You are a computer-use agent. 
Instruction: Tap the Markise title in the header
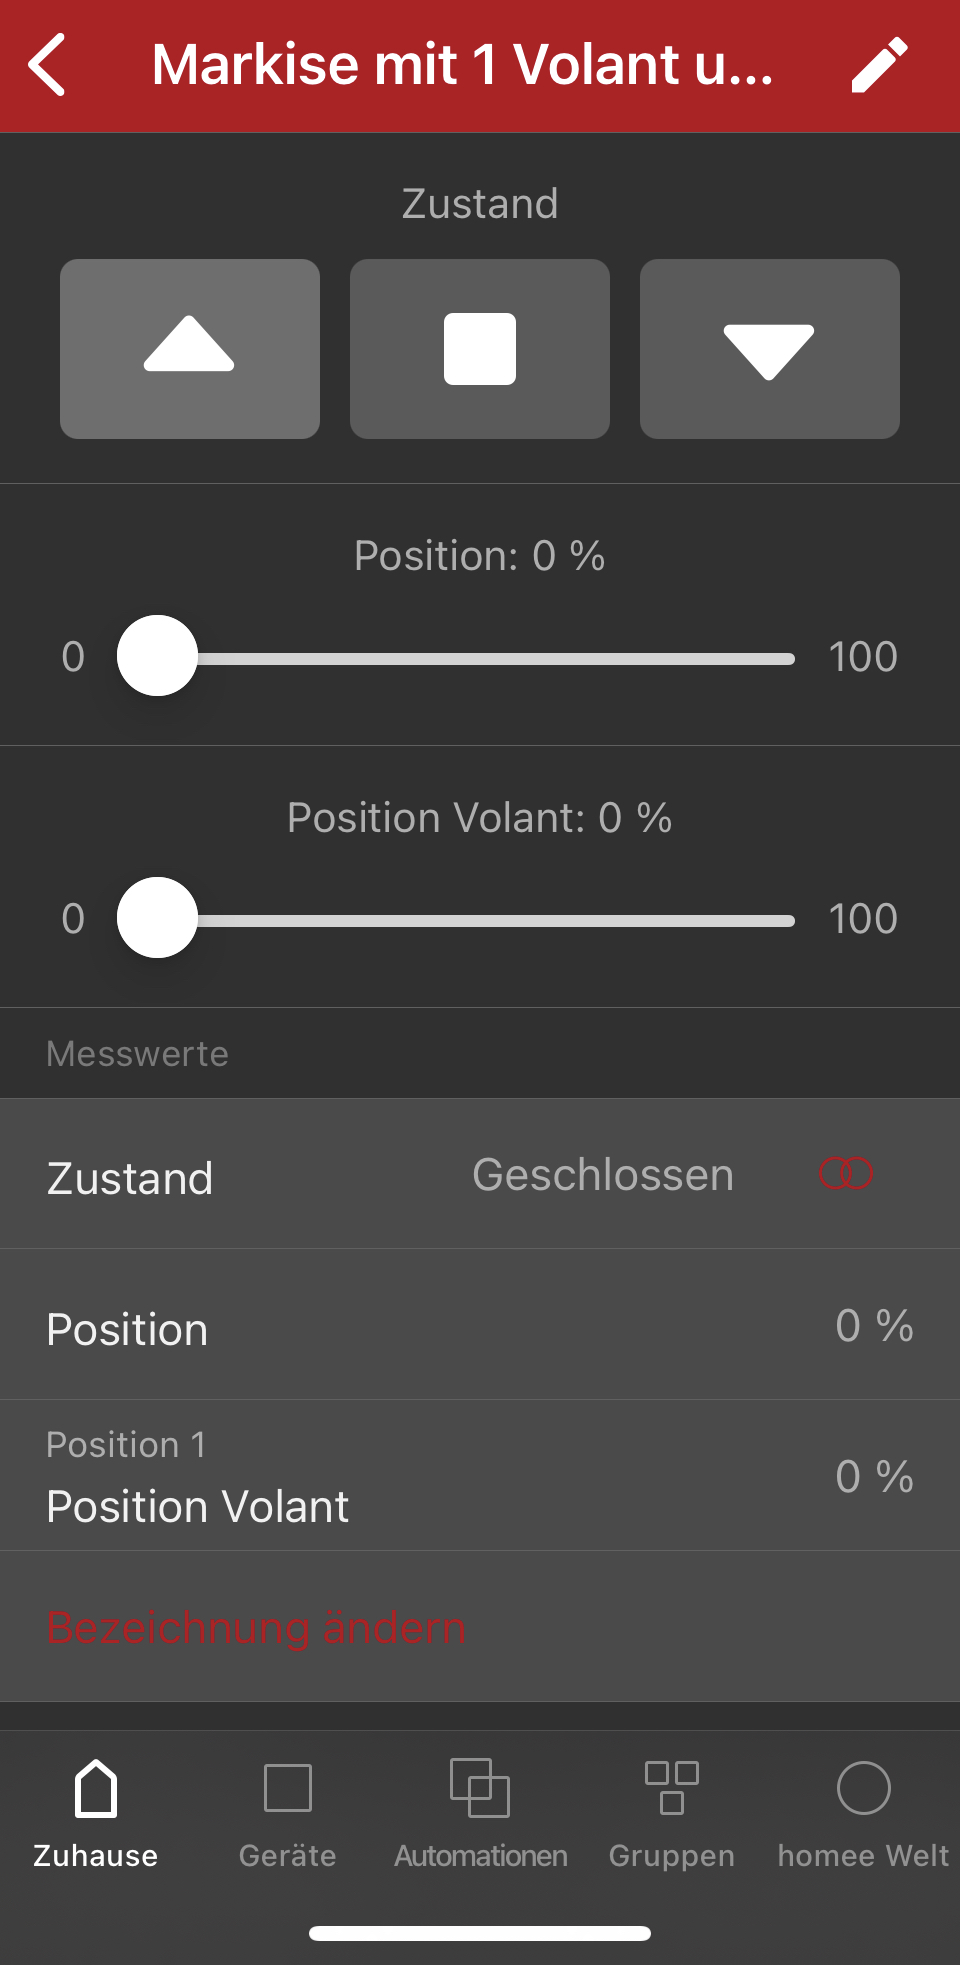(x=462, y=65)
